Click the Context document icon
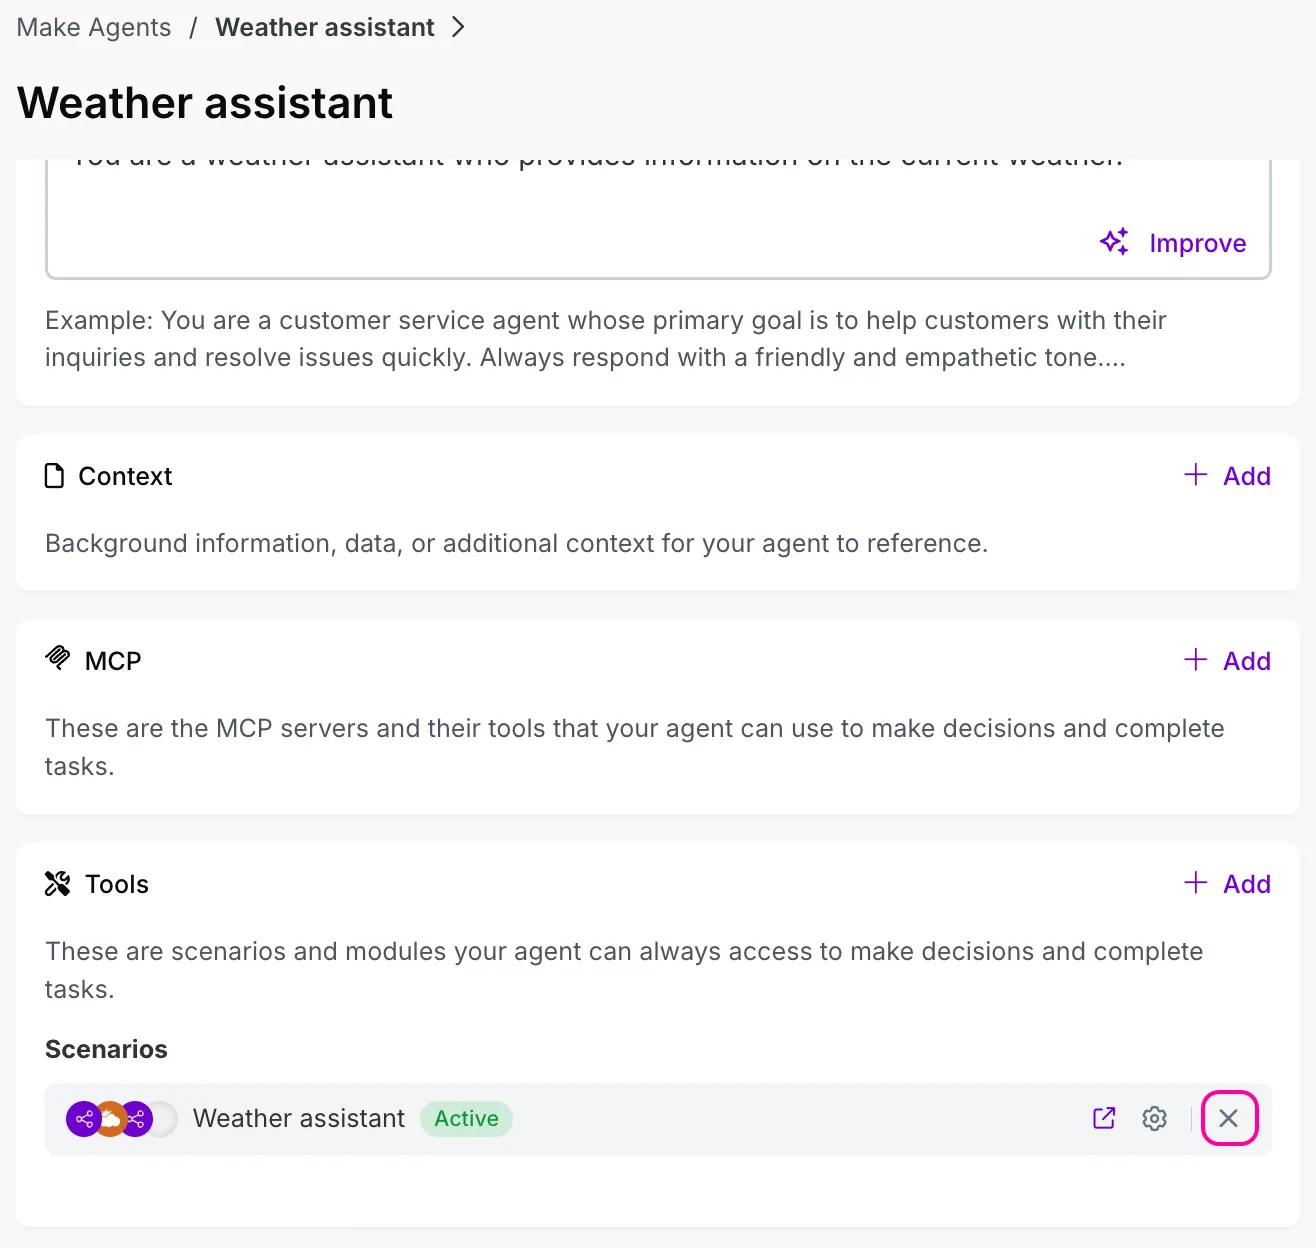Screen dimensions: 1316x1248 pos(55,476)
